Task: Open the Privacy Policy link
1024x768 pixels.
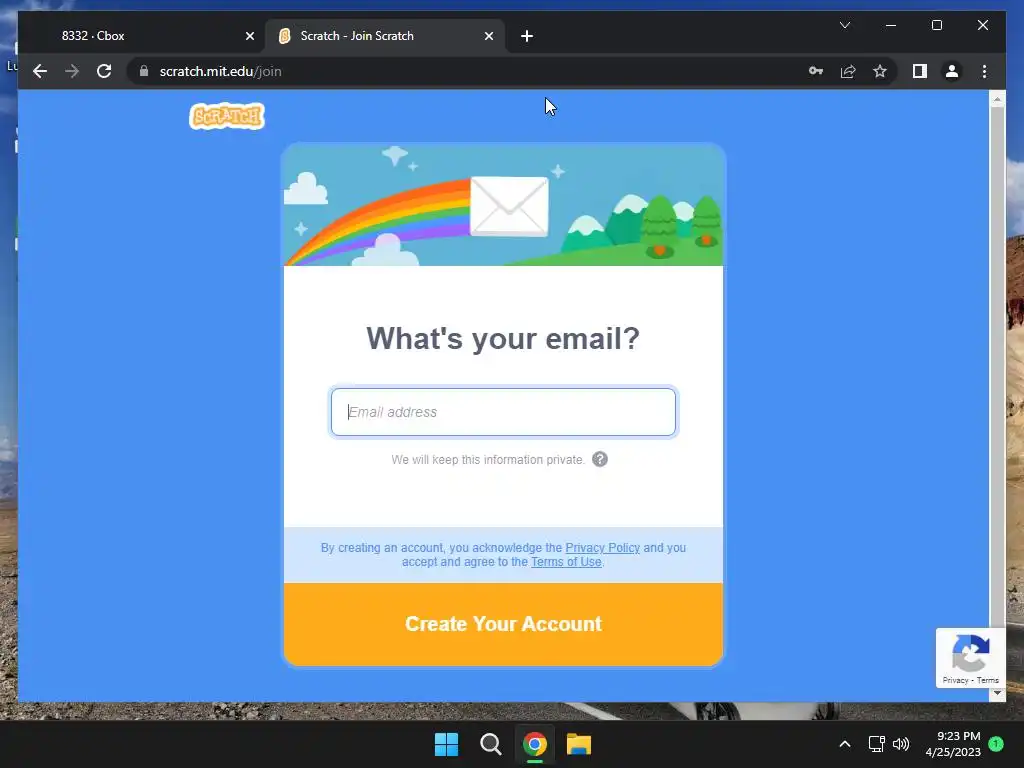Action: click(602, 547)
